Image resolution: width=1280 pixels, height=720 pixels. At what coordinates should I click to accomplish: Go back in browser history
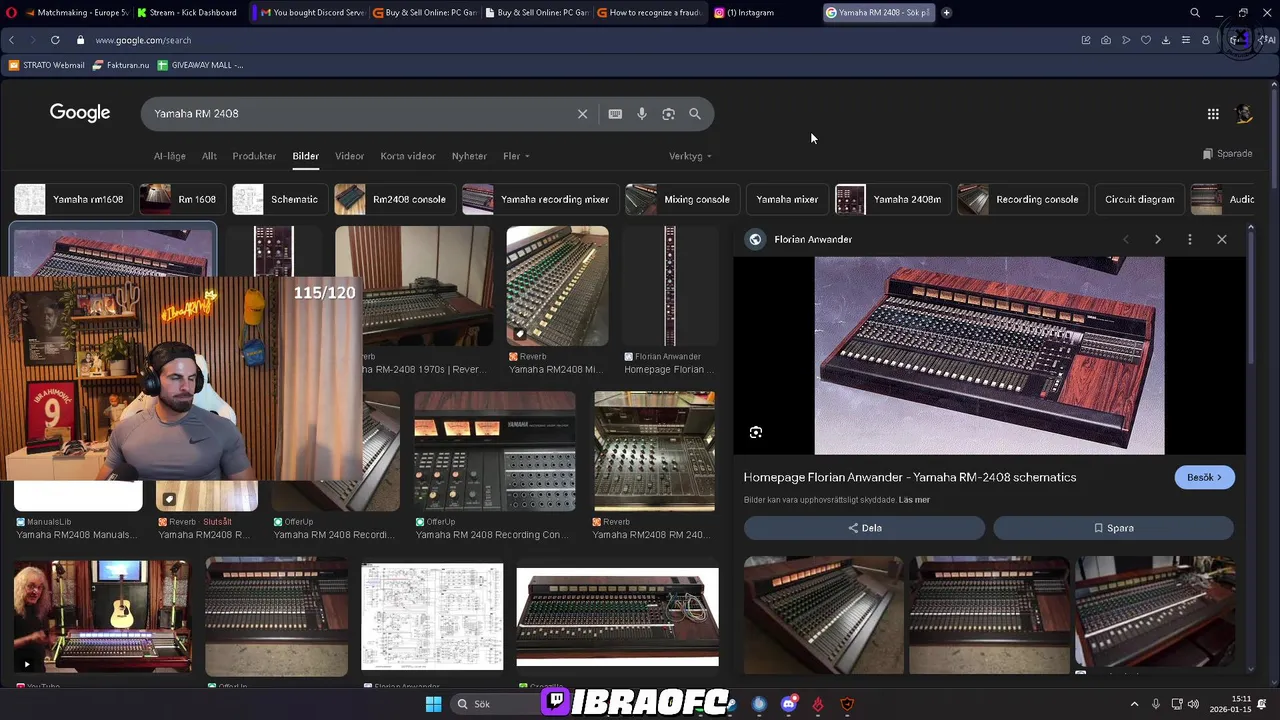click(x=12, y=40)
